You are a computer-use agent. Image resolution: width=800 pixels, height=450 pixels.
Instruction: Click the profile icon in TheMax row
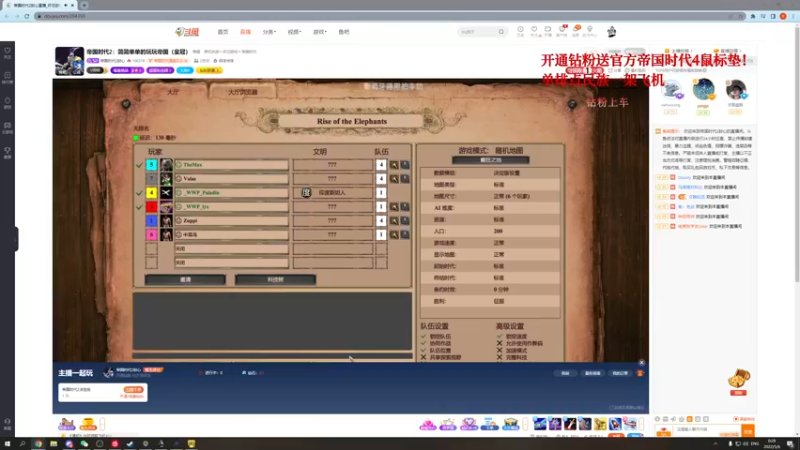coord(405,165)
